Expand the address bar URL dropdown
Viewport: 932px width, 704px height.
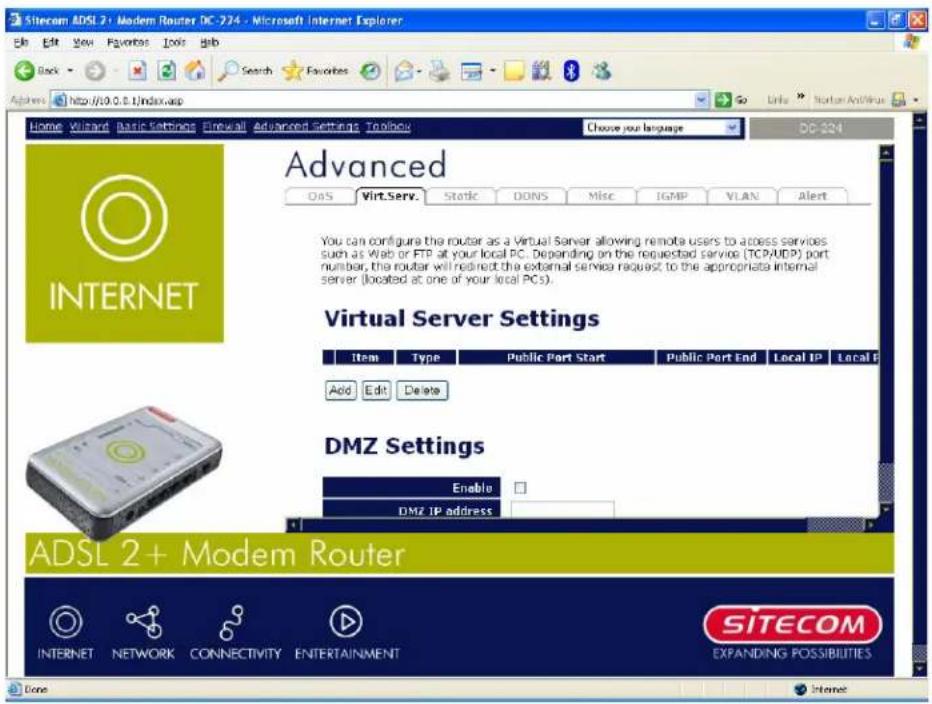702,100
